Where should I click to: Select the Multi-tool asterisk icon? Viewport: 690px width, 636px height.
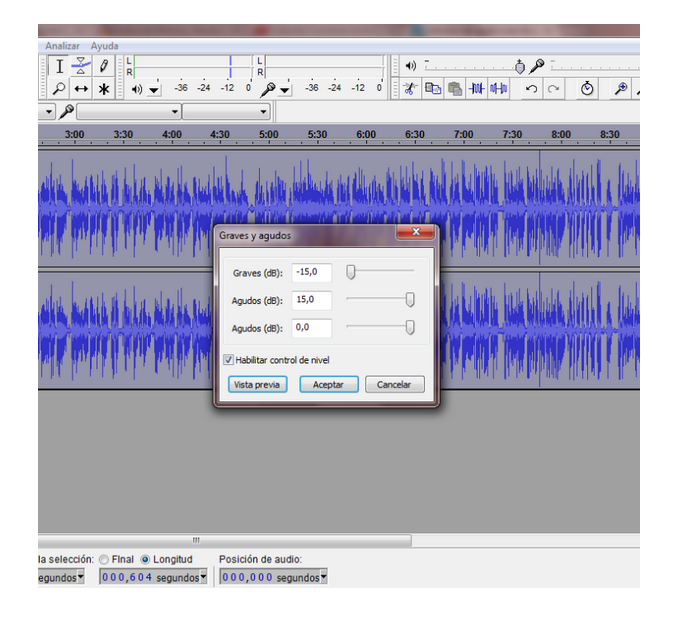tap(103, 89)
